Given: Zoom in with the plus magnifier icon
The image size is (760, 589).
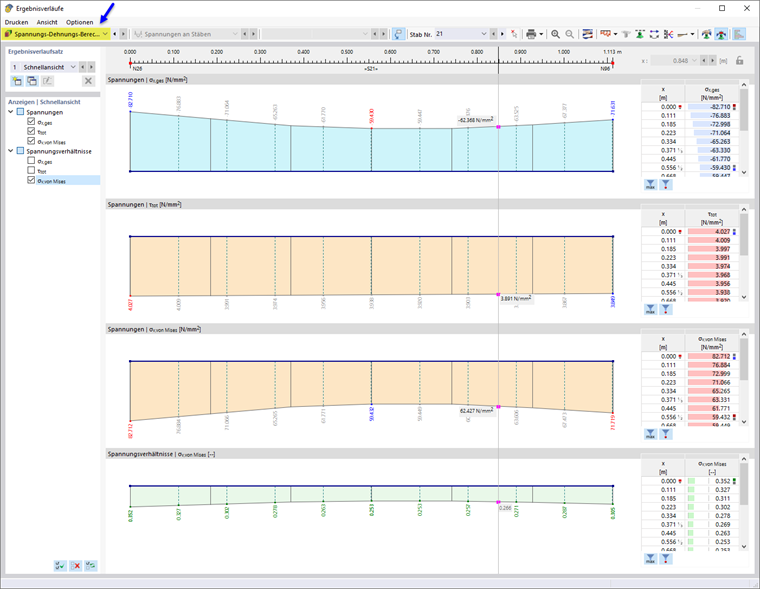Looking at the screenshot, I should (555, 34).
